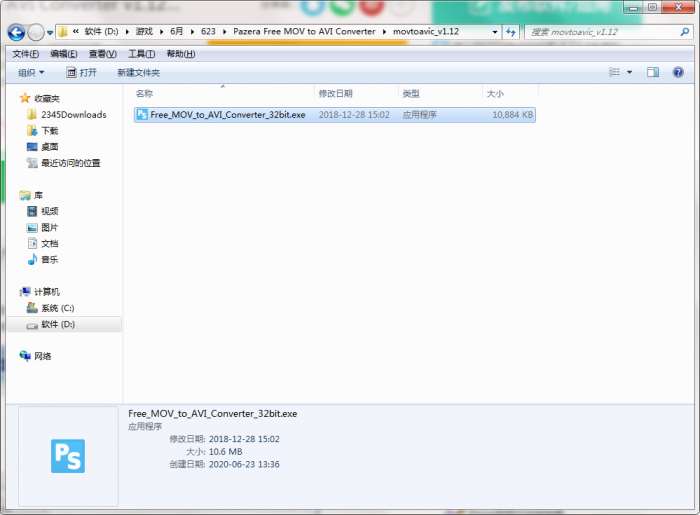
Task: Click the 视频 library icon
Action: (32, 211)
